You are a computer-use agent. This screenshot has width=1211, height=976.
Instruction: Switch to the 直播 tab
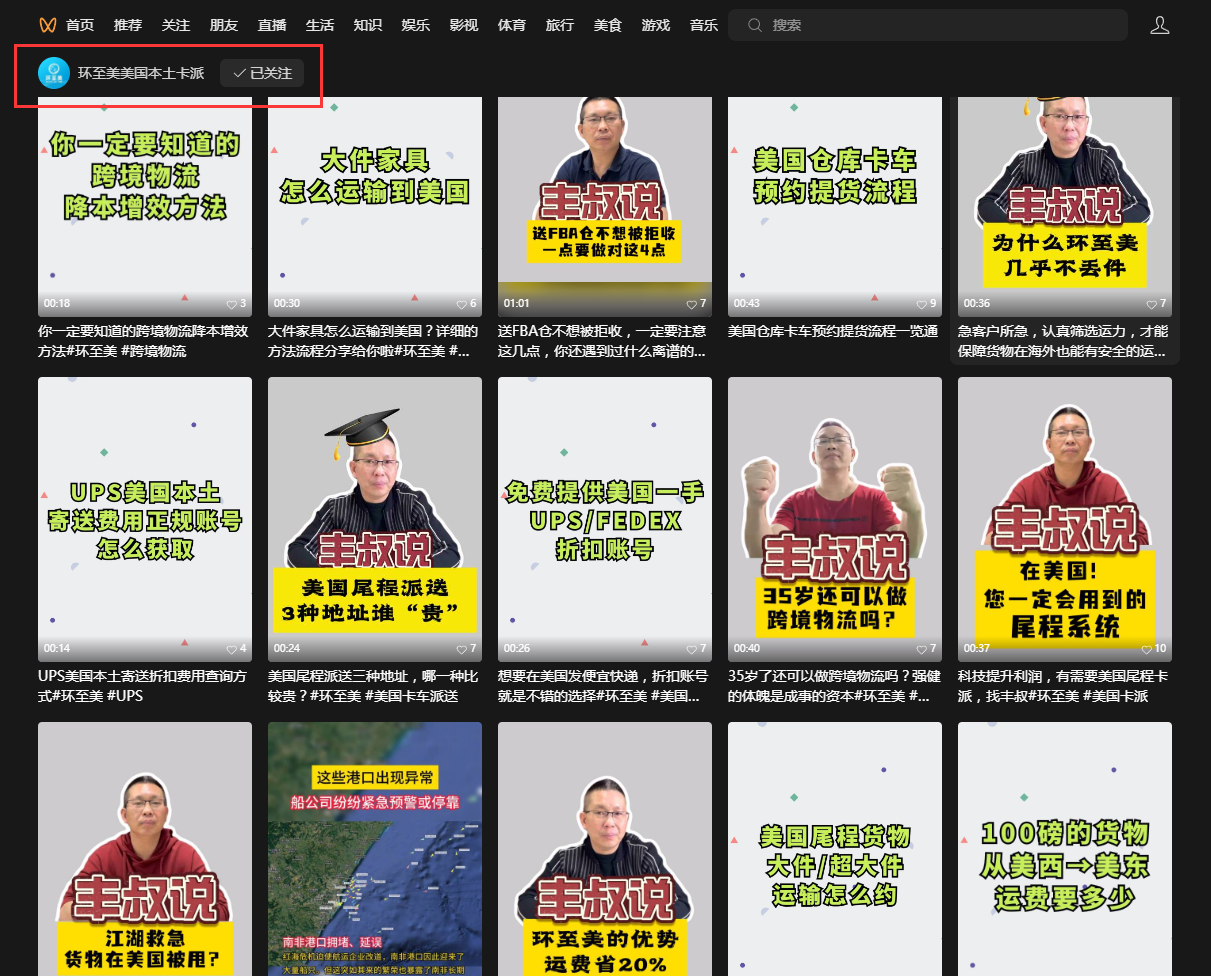coord(272,25)
